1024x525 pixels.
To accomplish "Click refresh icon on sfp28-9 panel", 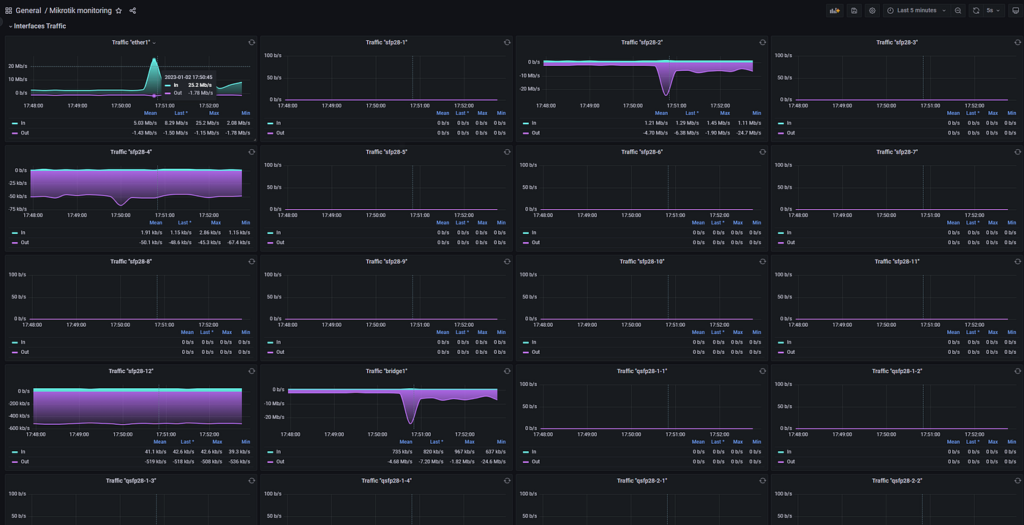I will coord(507,262).
